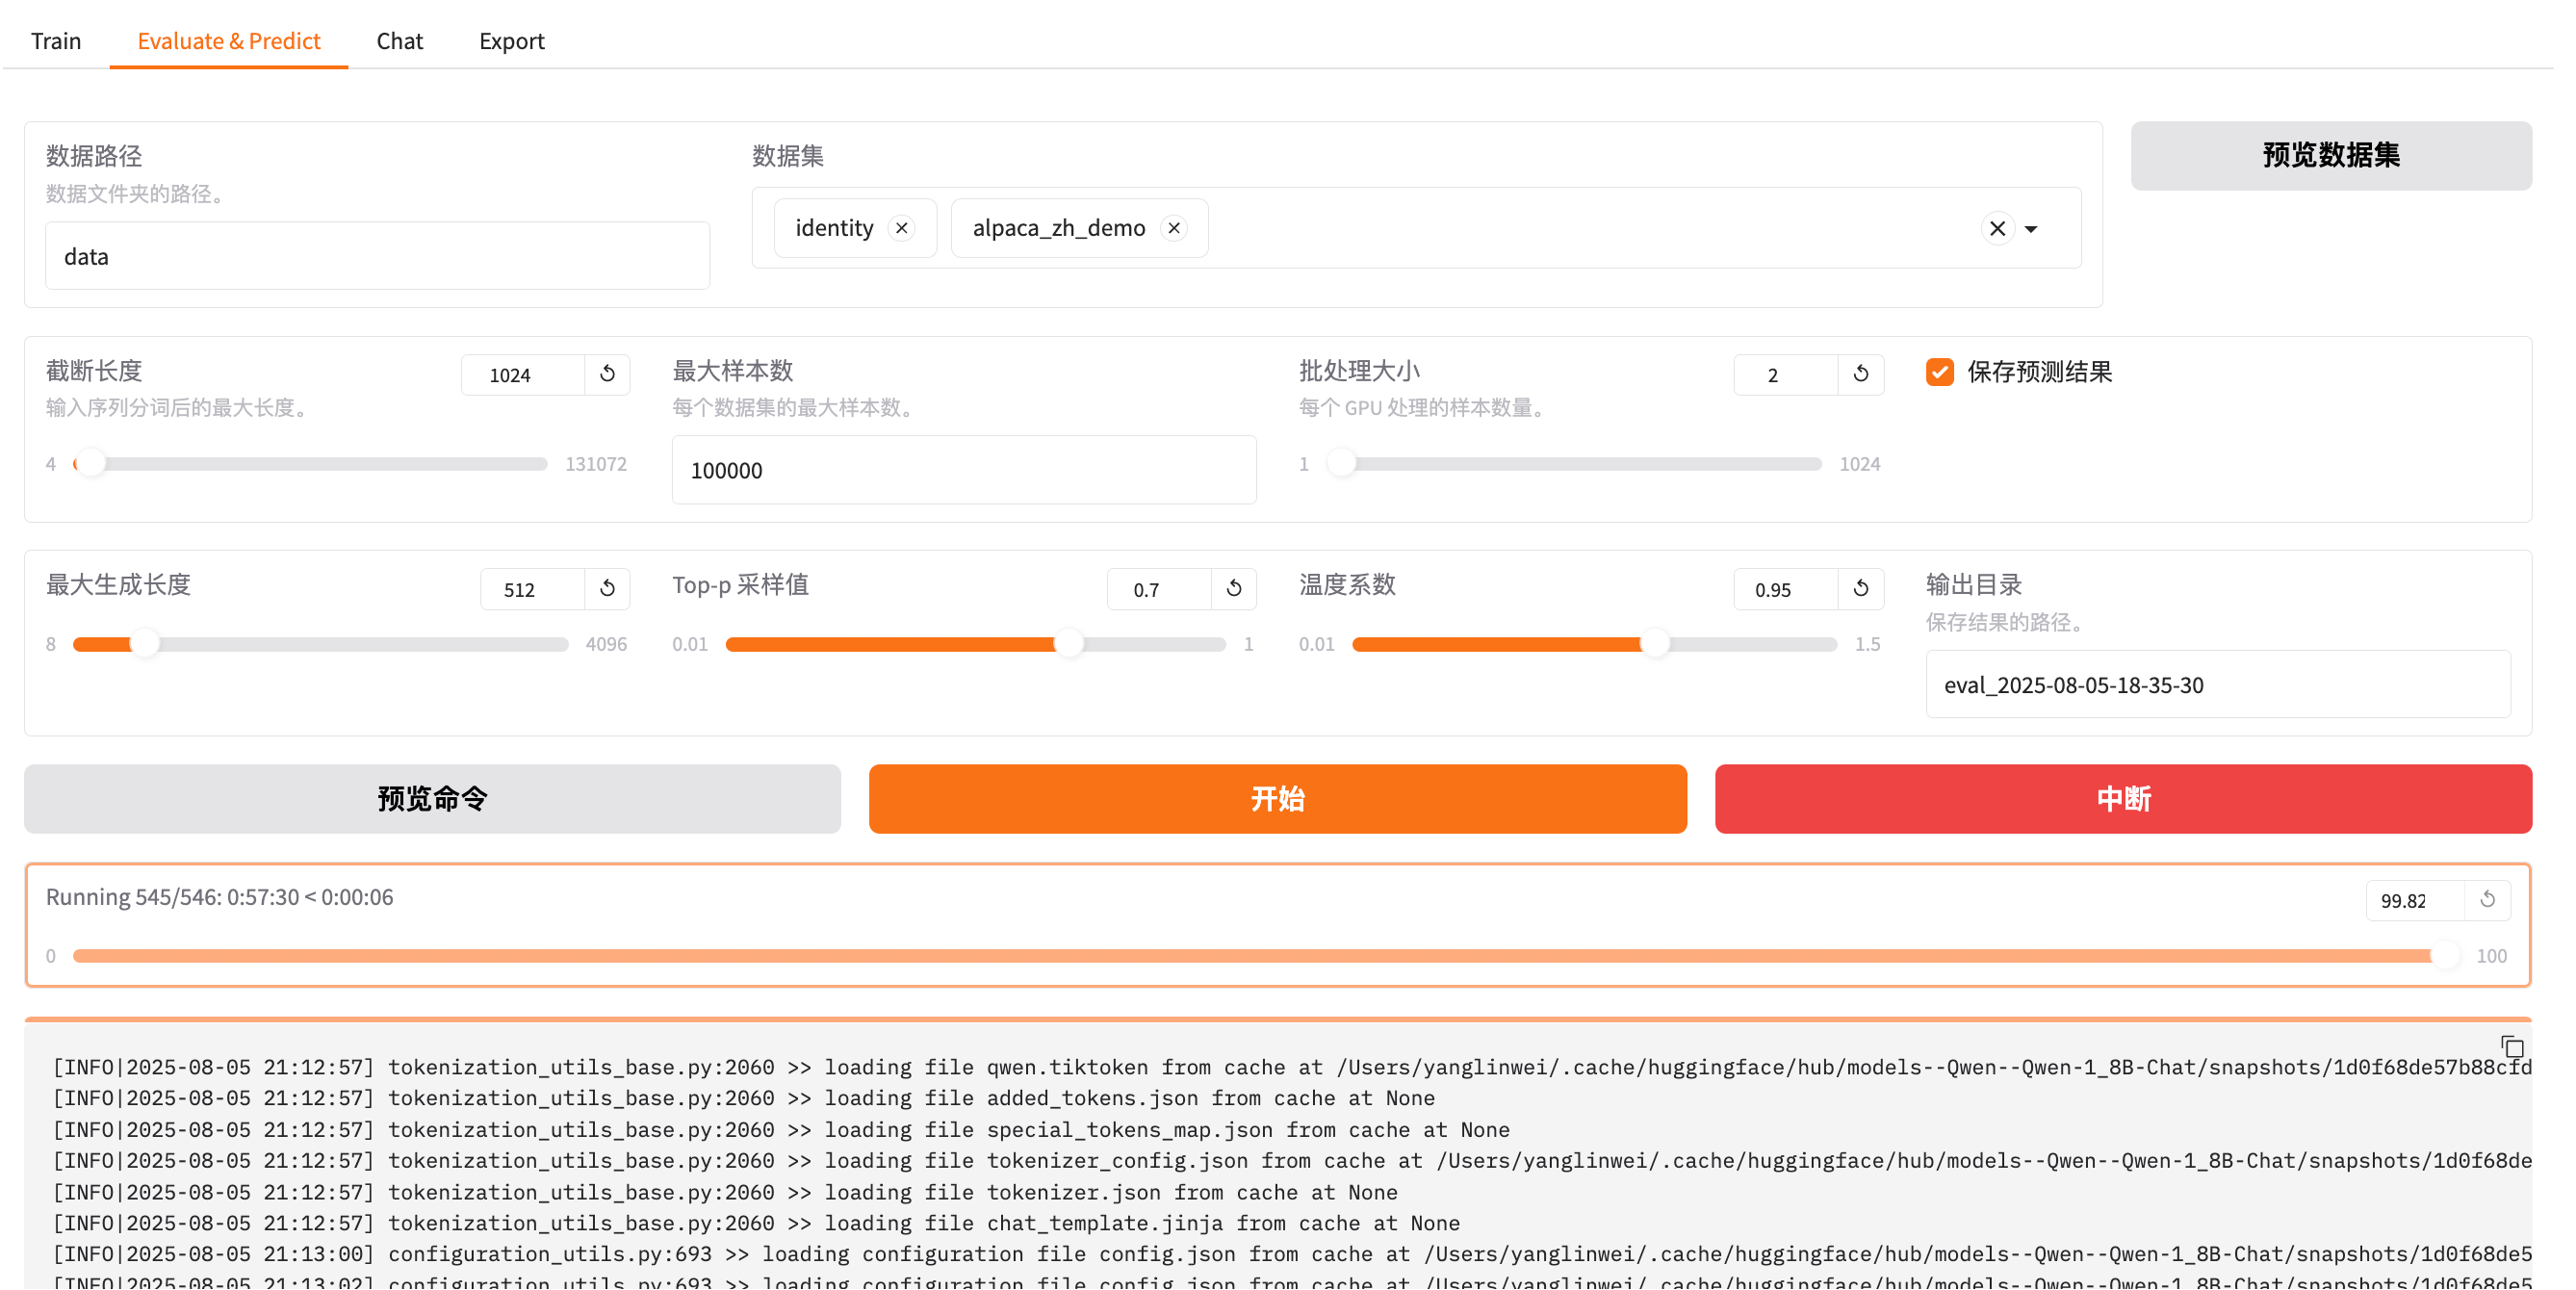Viewport: 2576px width, 1290px height.
Task: Click the 预览数据集 button
Action: coord(2330,156)
